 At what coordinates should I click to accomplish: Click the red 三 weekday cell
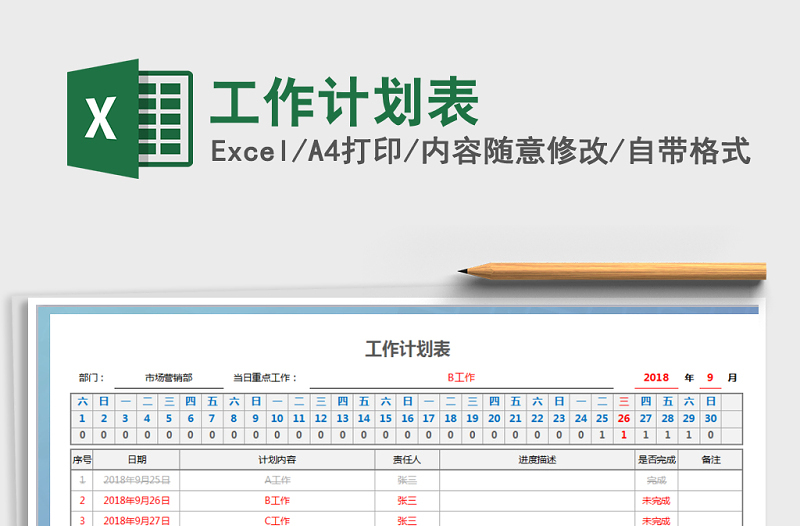point(624,402)
